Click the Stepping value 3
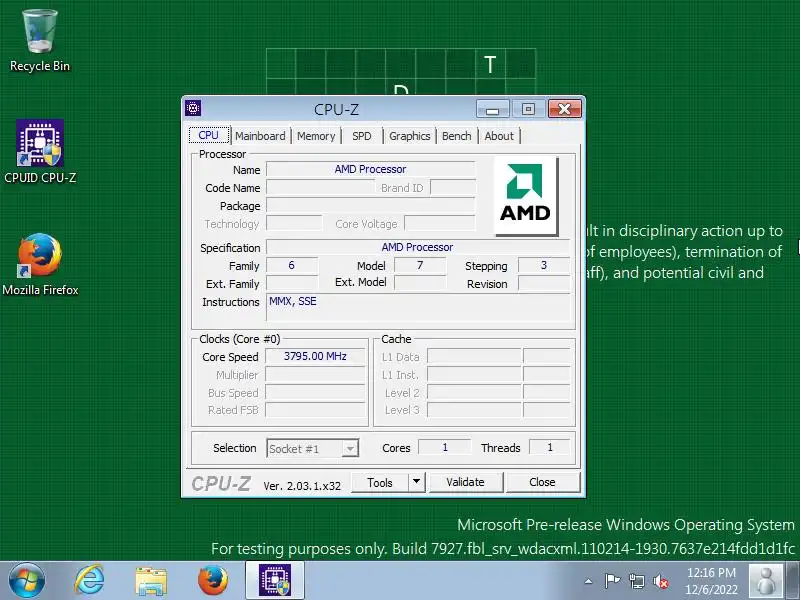The width and height of the screenshot is (800, 600). 544,265
